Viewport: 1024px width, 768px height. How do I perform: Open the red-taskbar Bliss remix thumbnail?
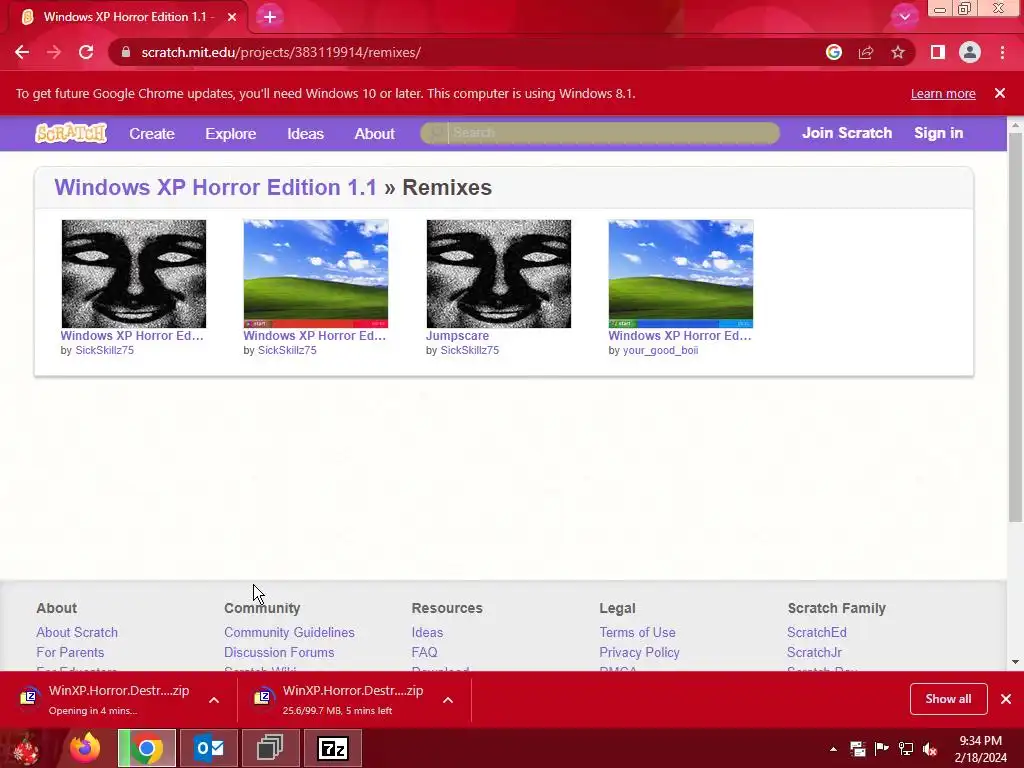316,274
